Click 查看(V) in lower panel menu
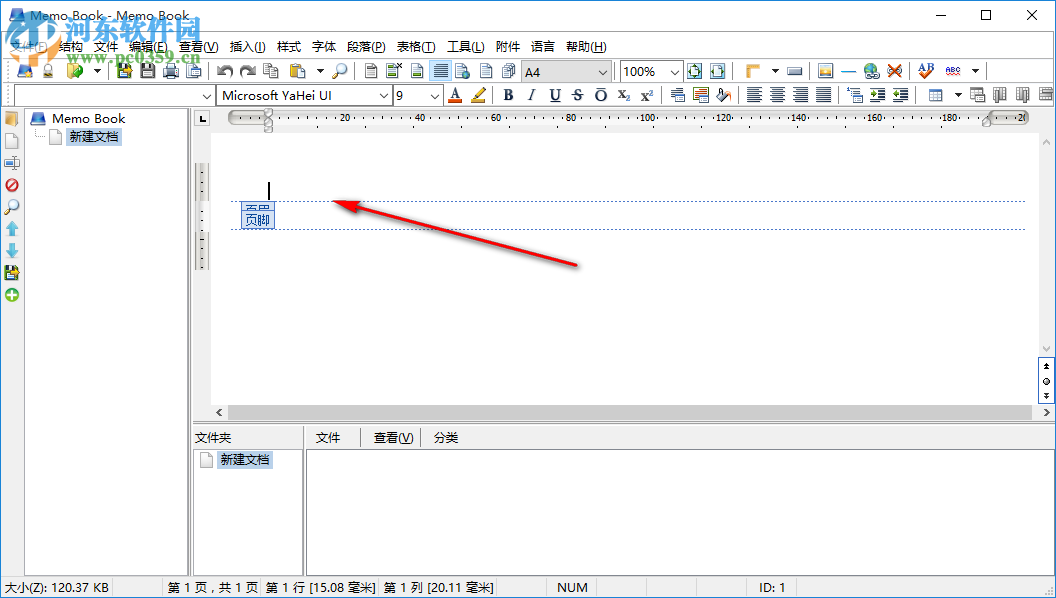 click(x=393, y=438)
